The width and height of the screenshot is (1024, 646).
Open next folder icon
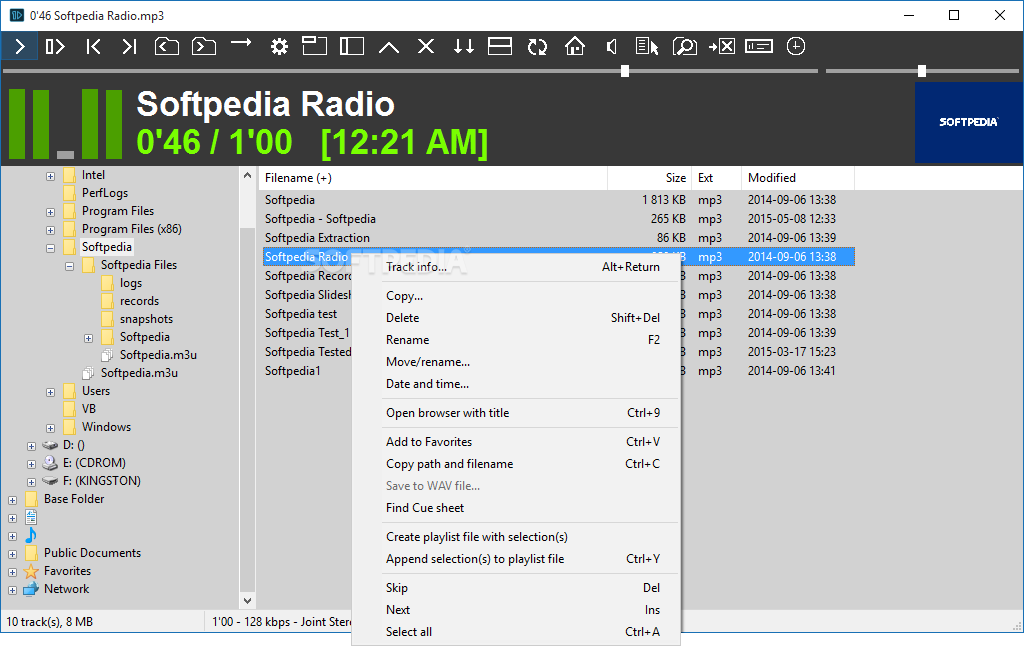pyautogui.click(x=204, y=46)
